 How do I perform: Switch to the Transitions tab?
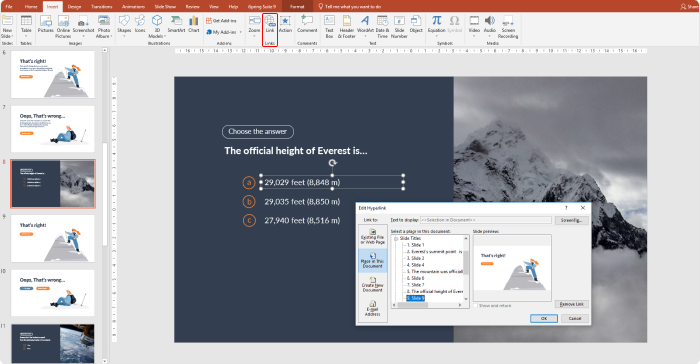[102, 7]
